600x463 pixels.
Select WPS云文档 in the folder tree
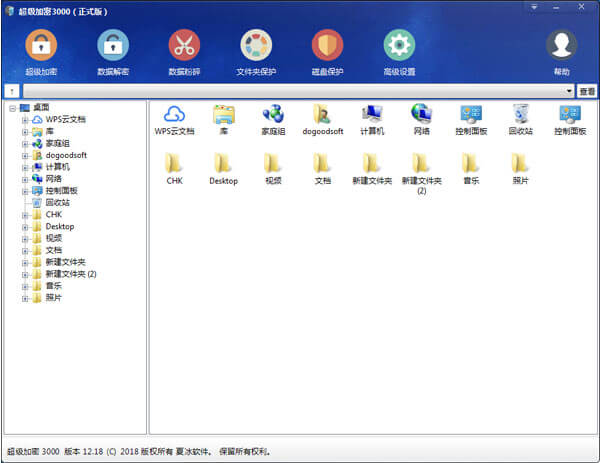tap(59, 119)
